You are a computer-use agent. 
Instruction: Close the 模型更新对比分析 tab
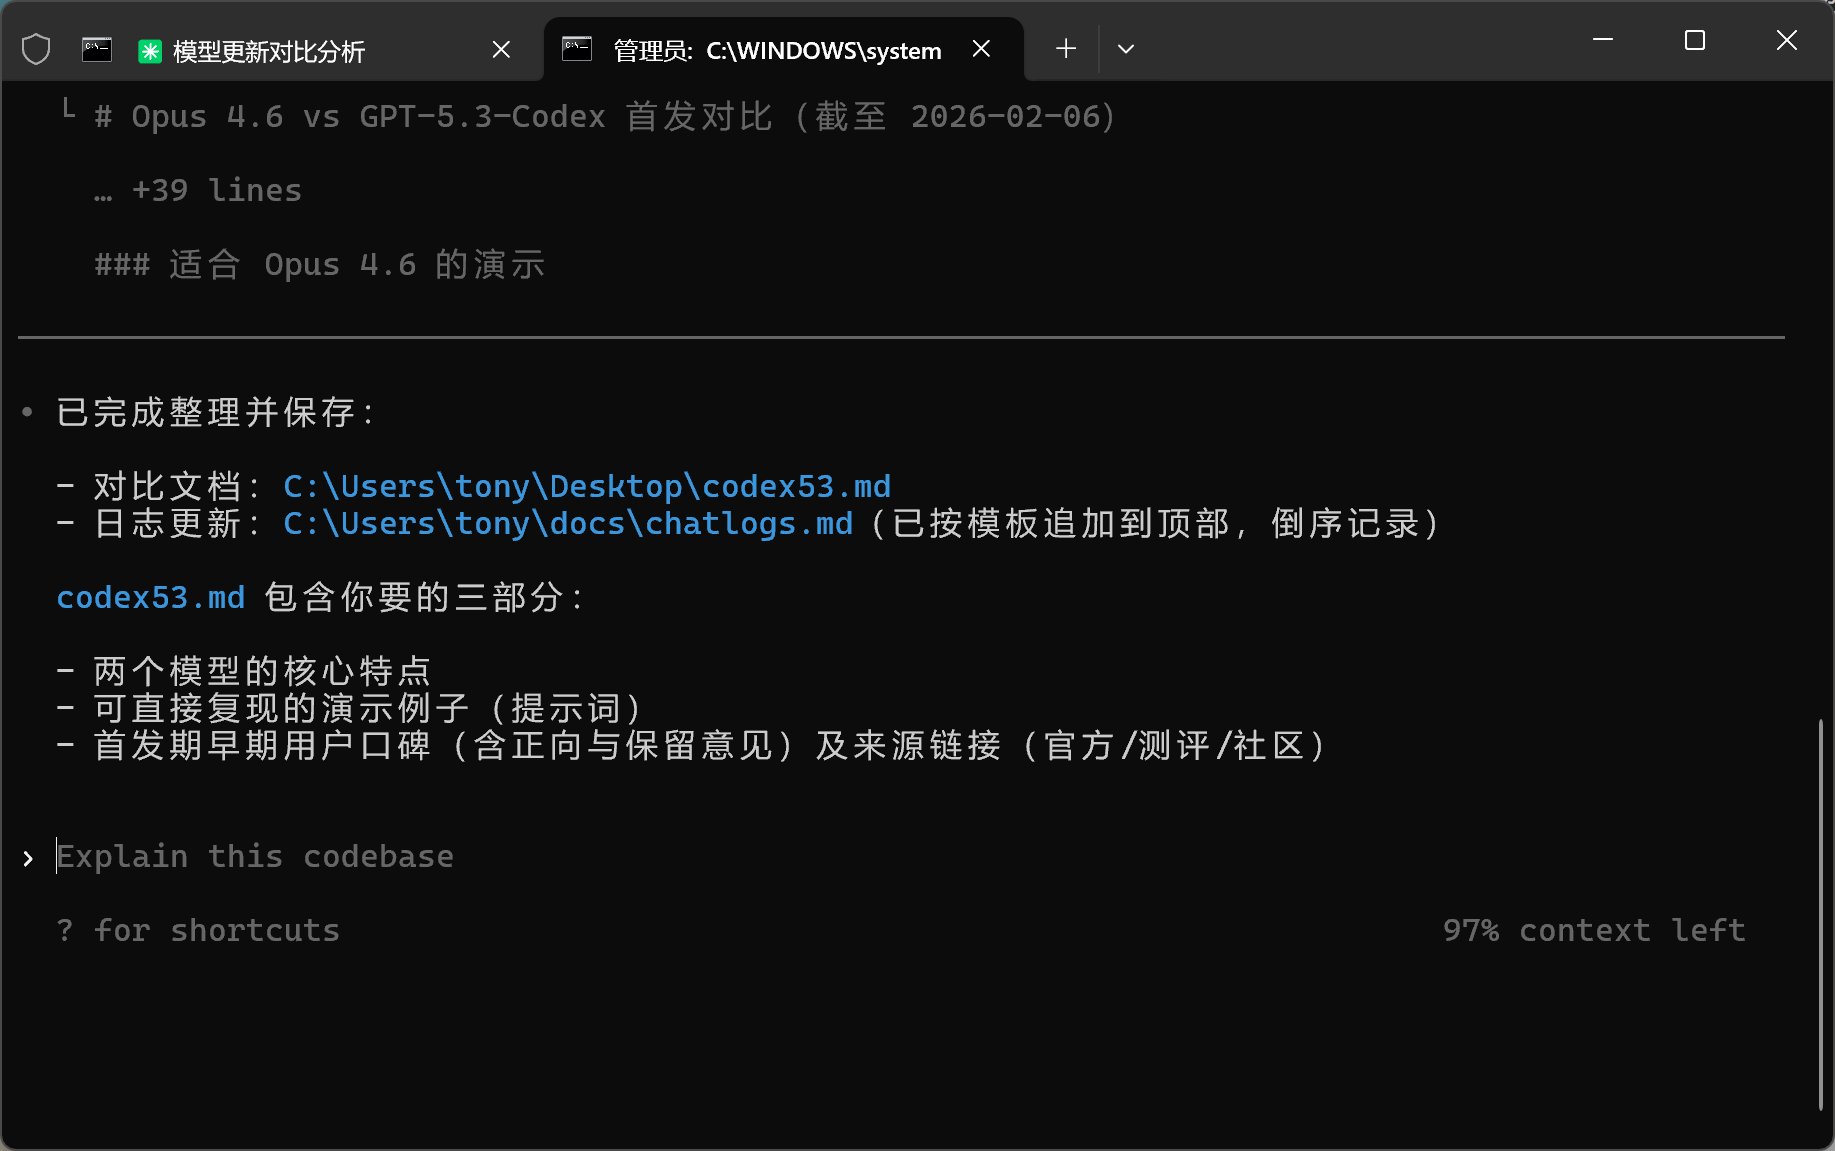[x=502, y=49]
